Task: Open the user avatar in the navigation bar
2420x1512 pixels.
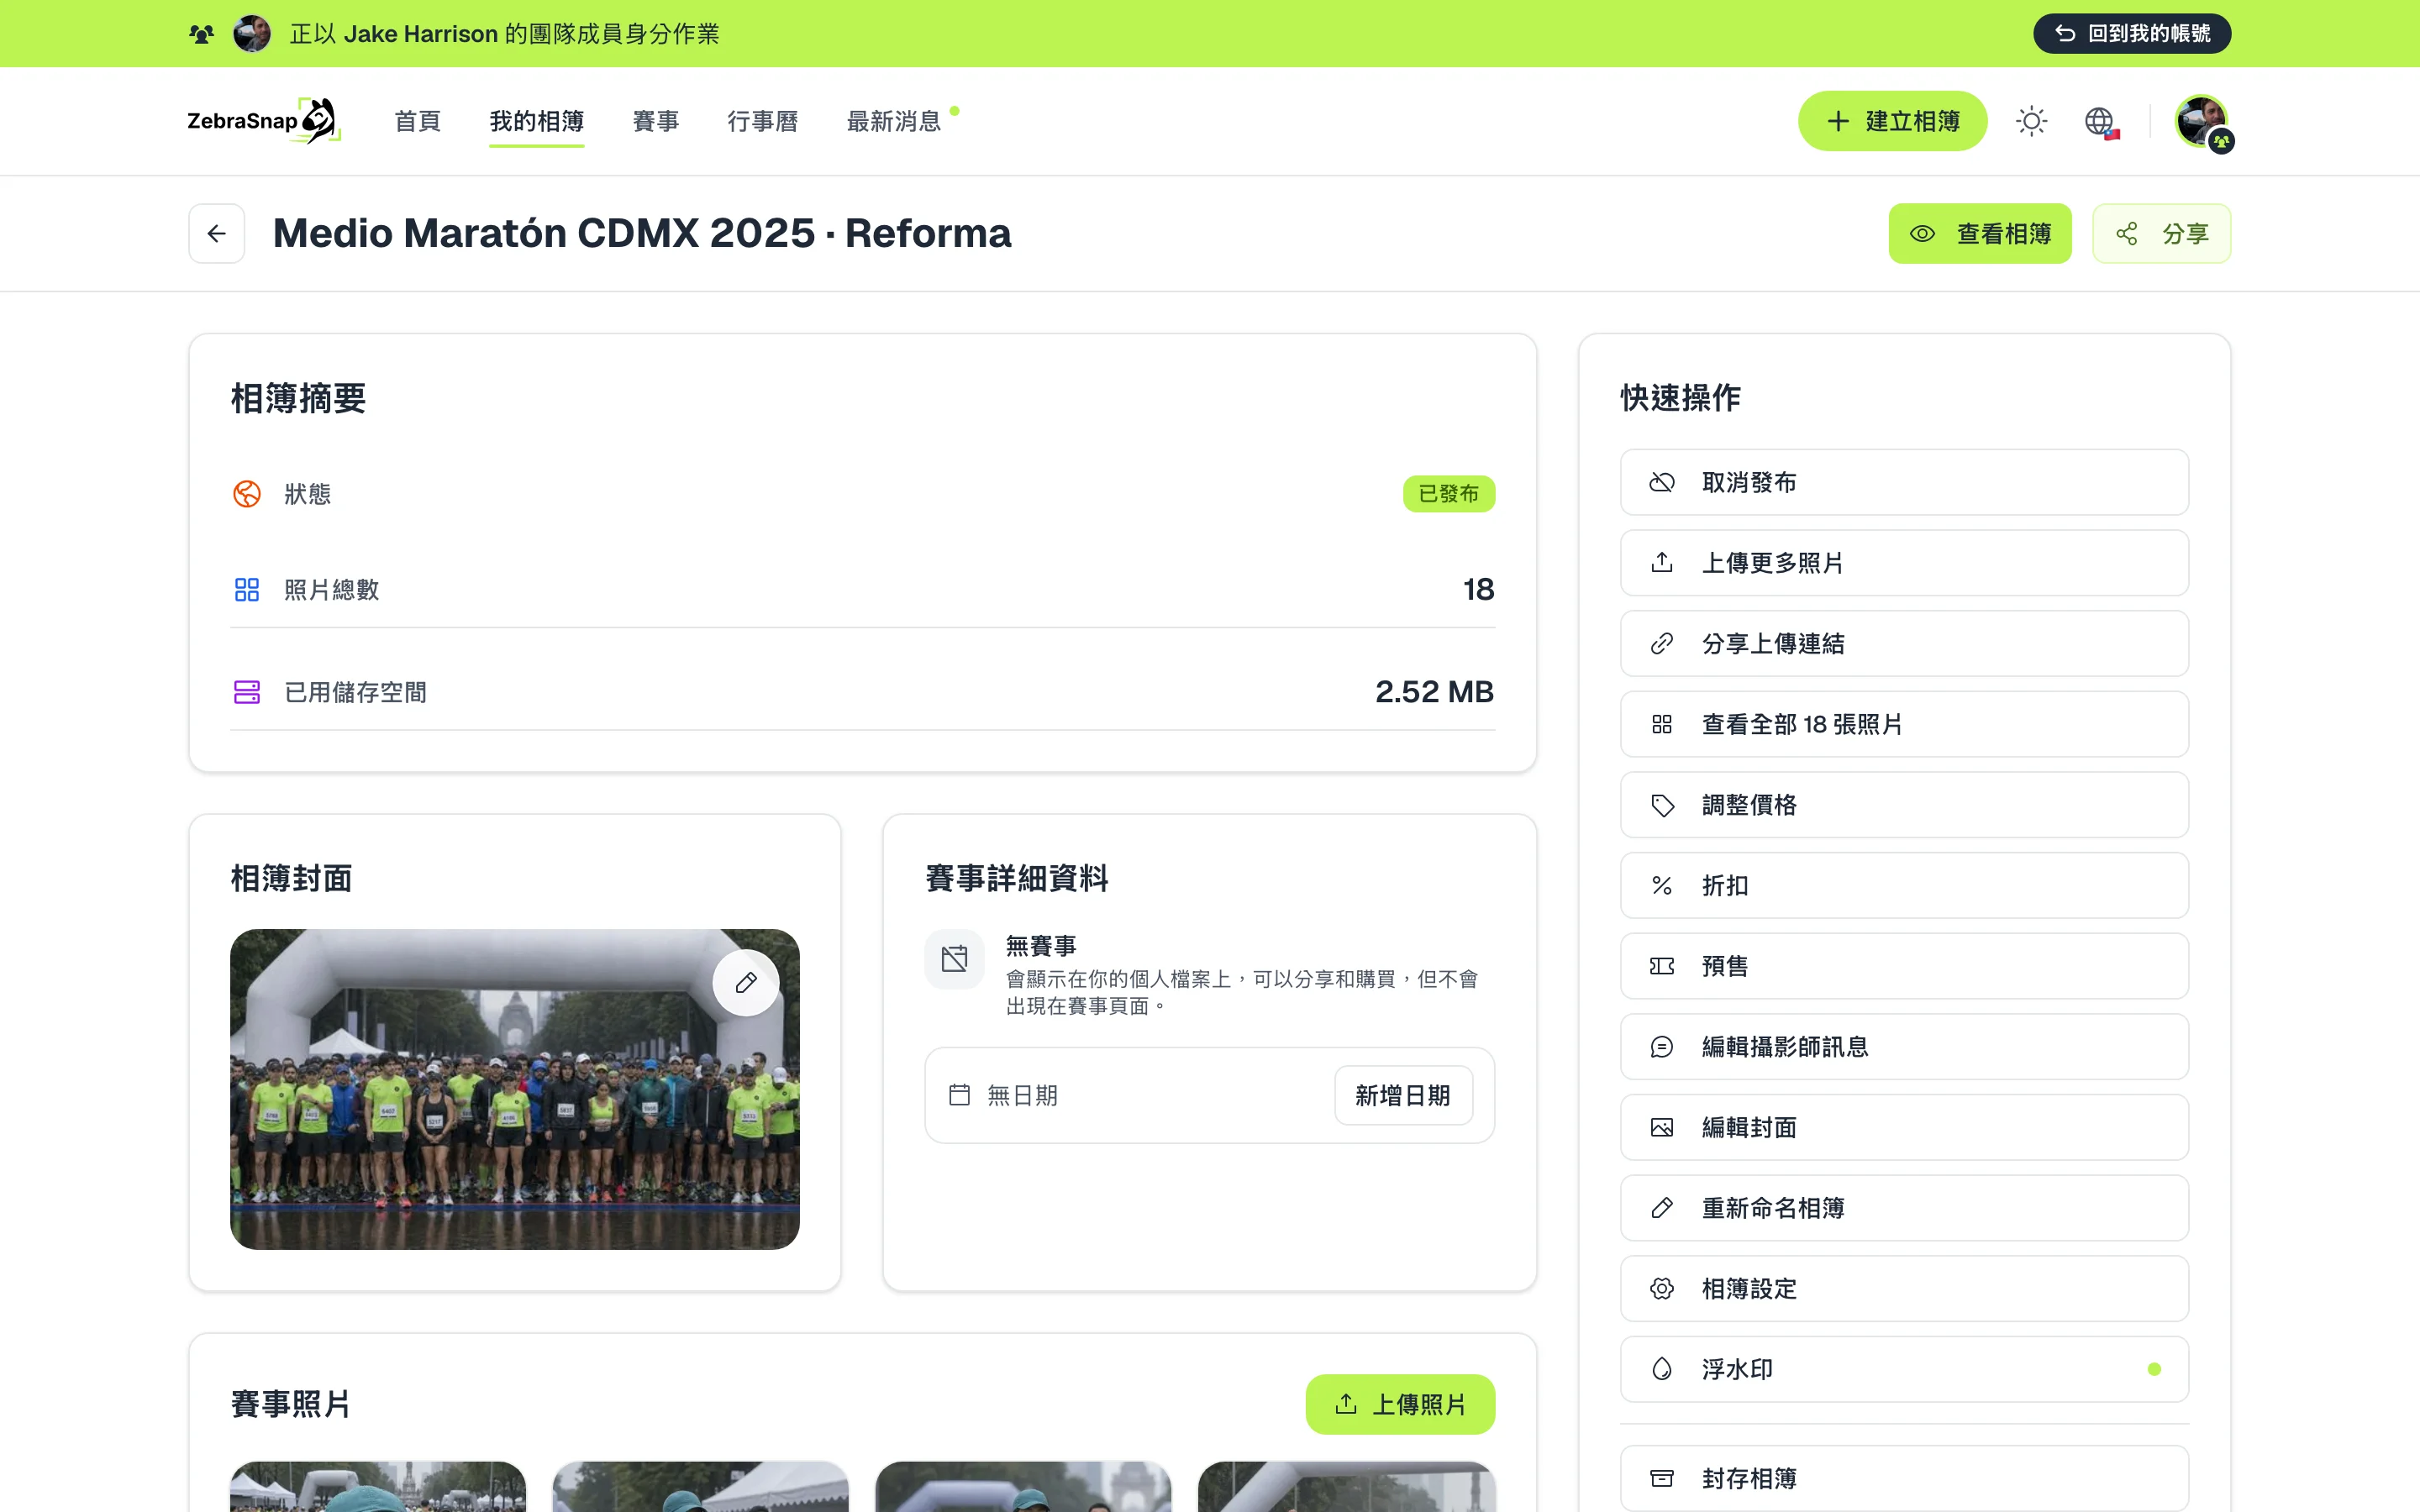Action: point(2202,121)
